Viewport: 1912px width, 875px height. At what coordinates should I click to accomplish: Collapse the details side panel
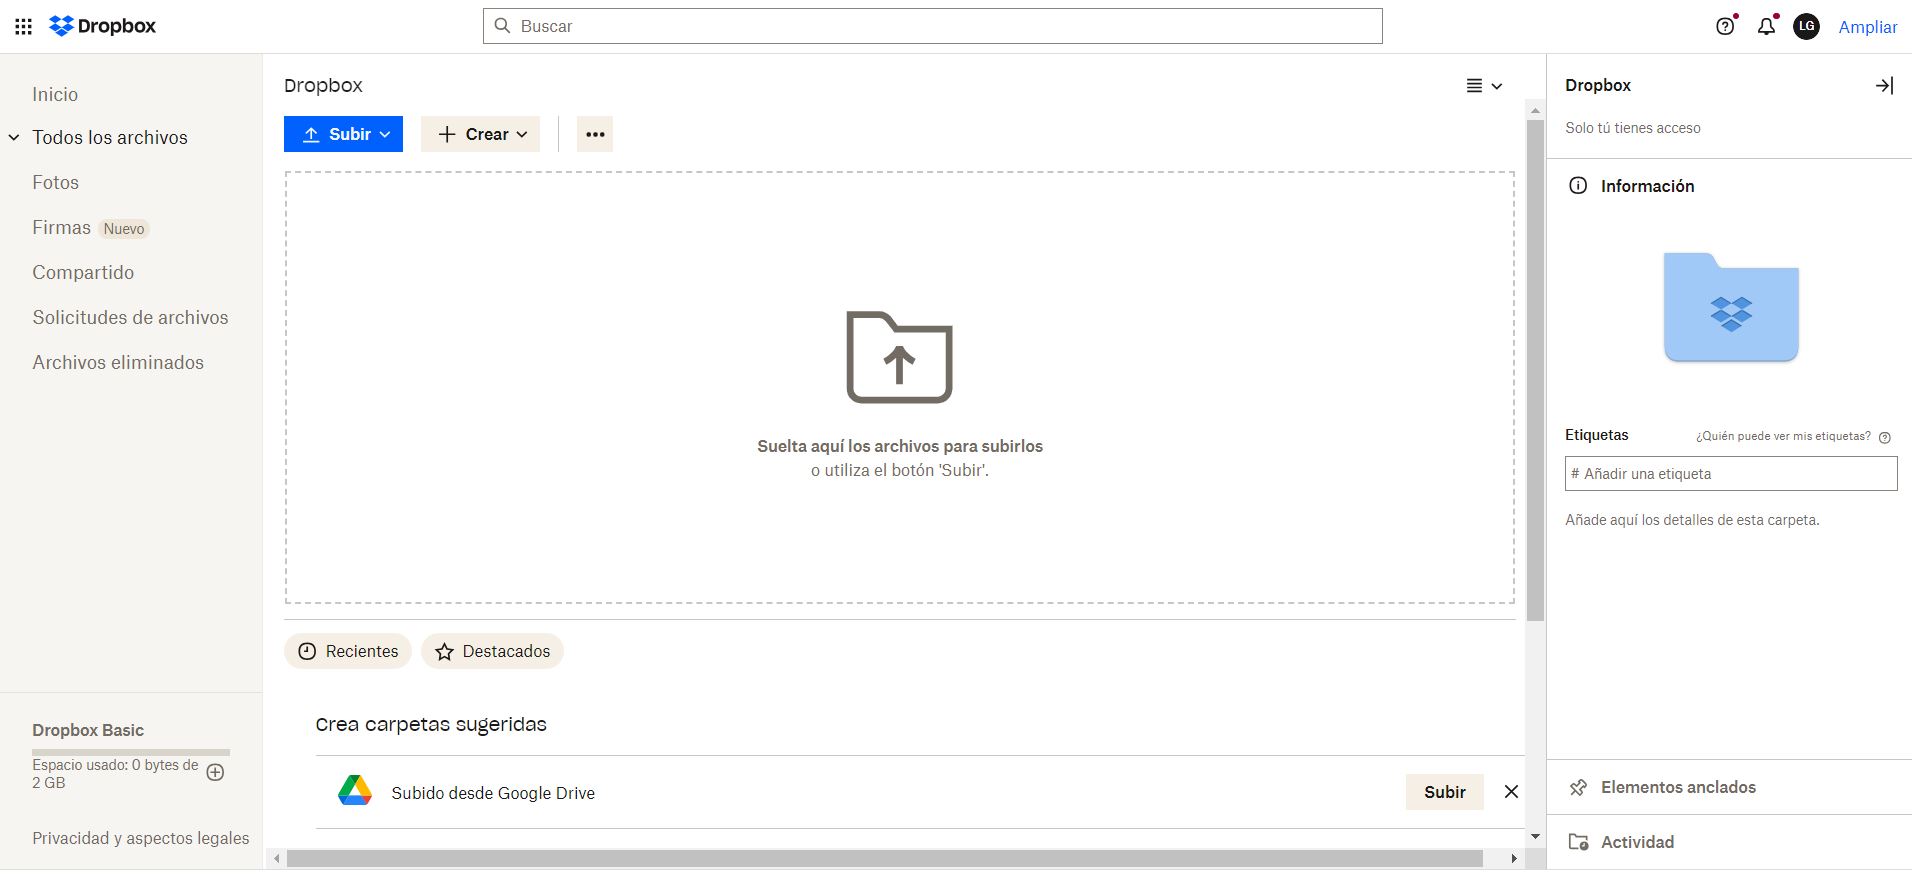(x=1884, y=86)
